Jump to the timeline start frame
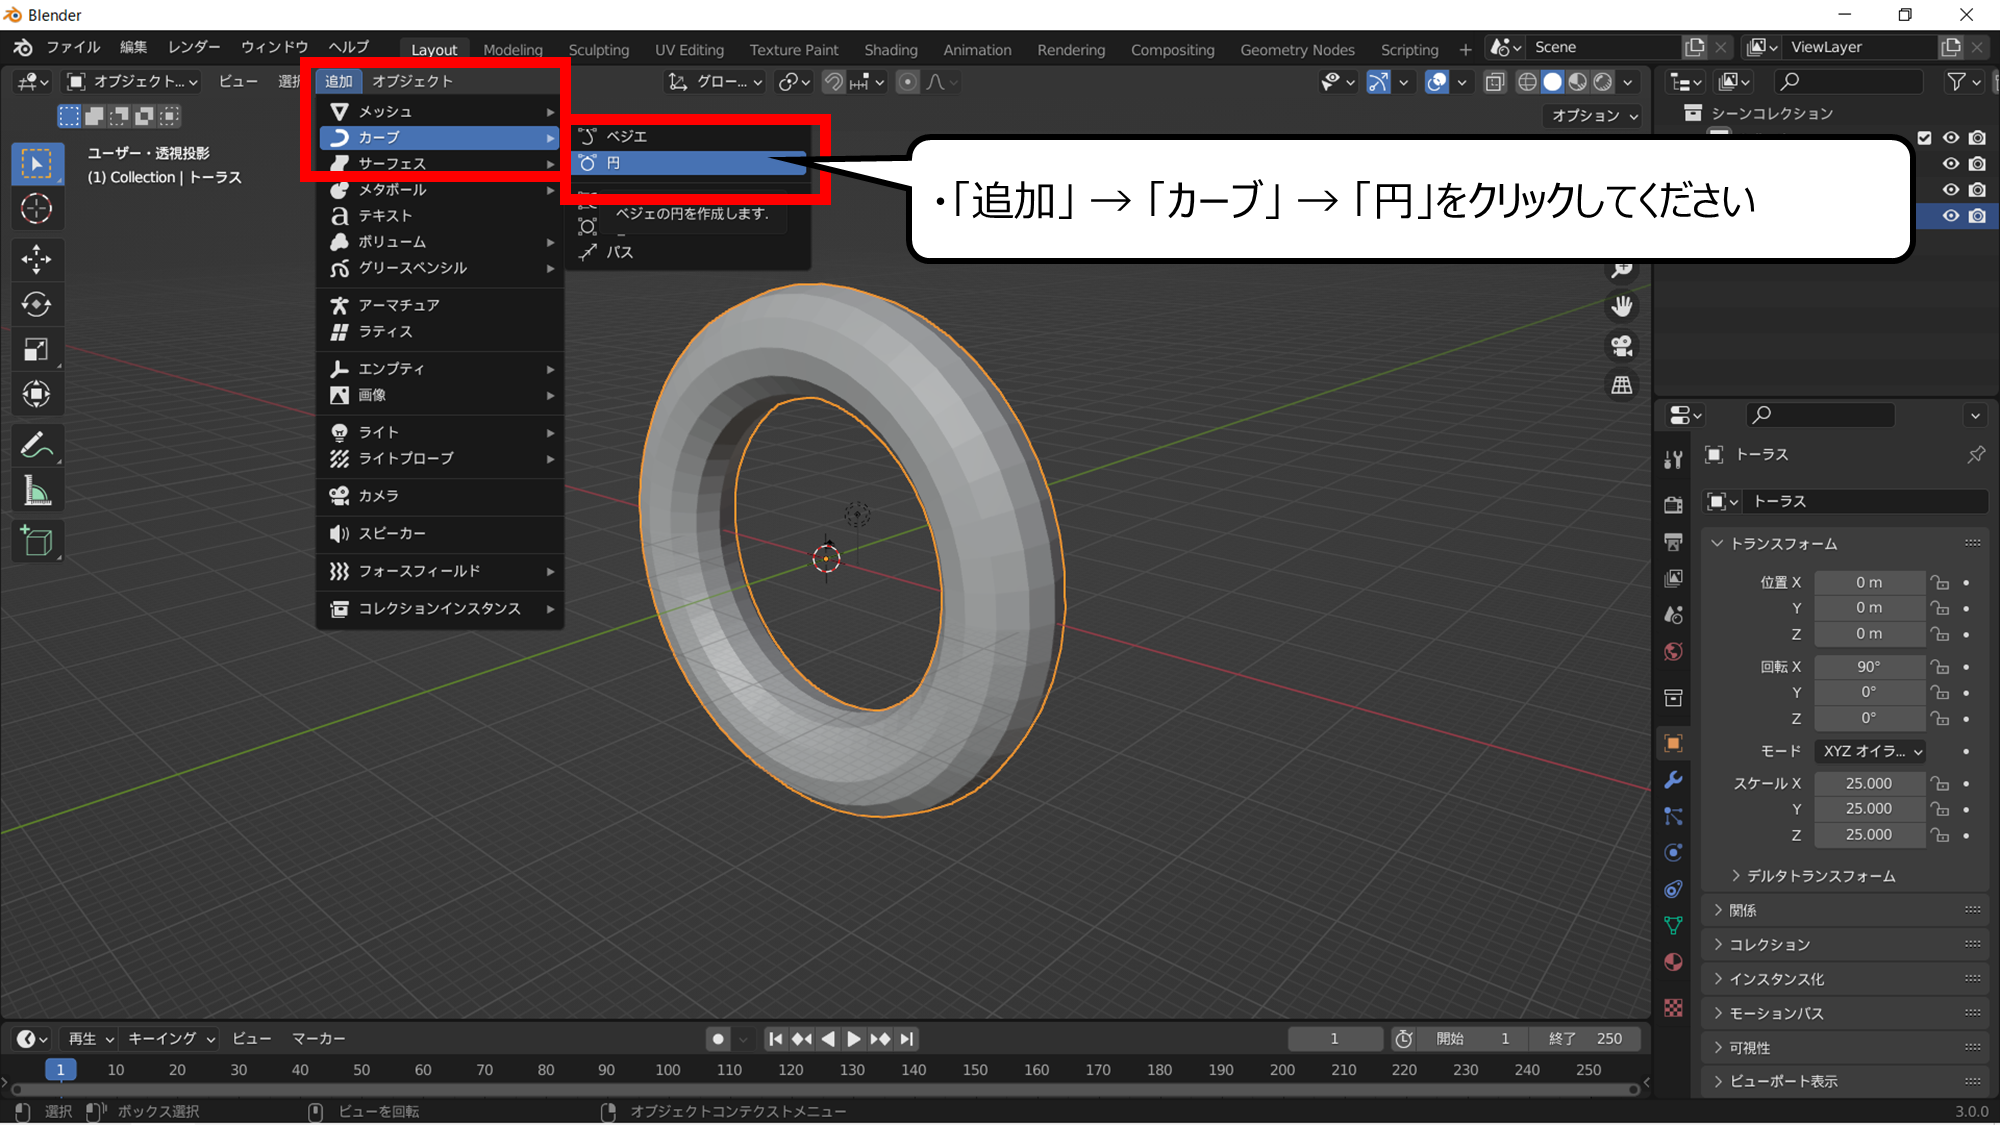 tap(775, 1039)
